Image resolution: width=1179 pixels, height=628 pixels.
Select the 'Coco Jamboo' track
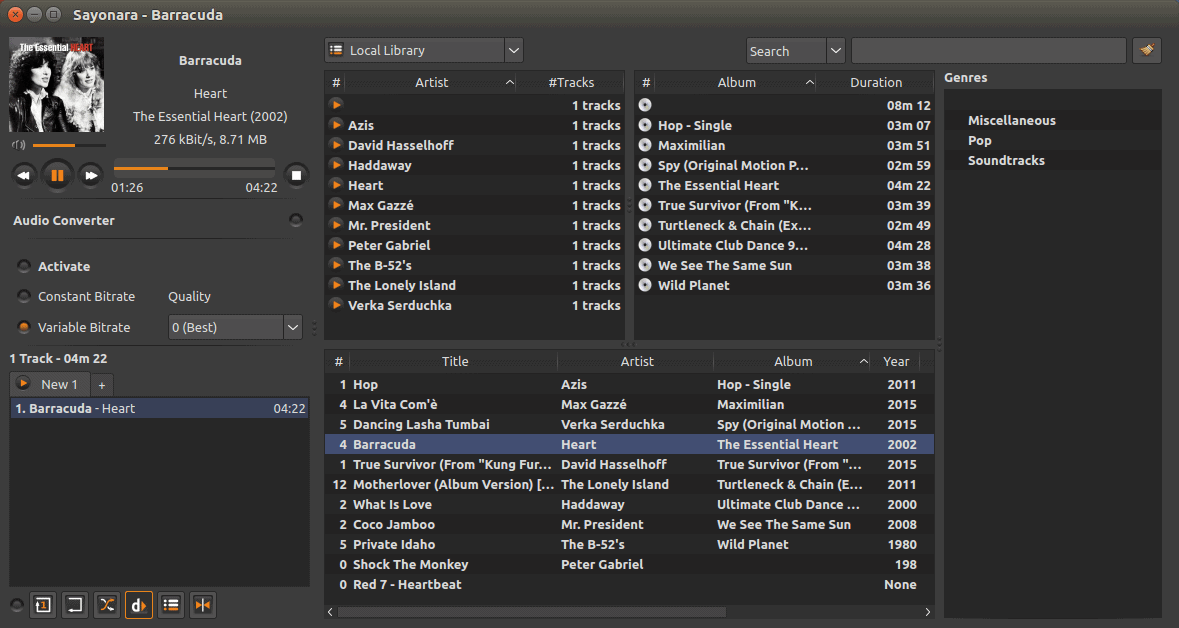(x=629, y=524)
